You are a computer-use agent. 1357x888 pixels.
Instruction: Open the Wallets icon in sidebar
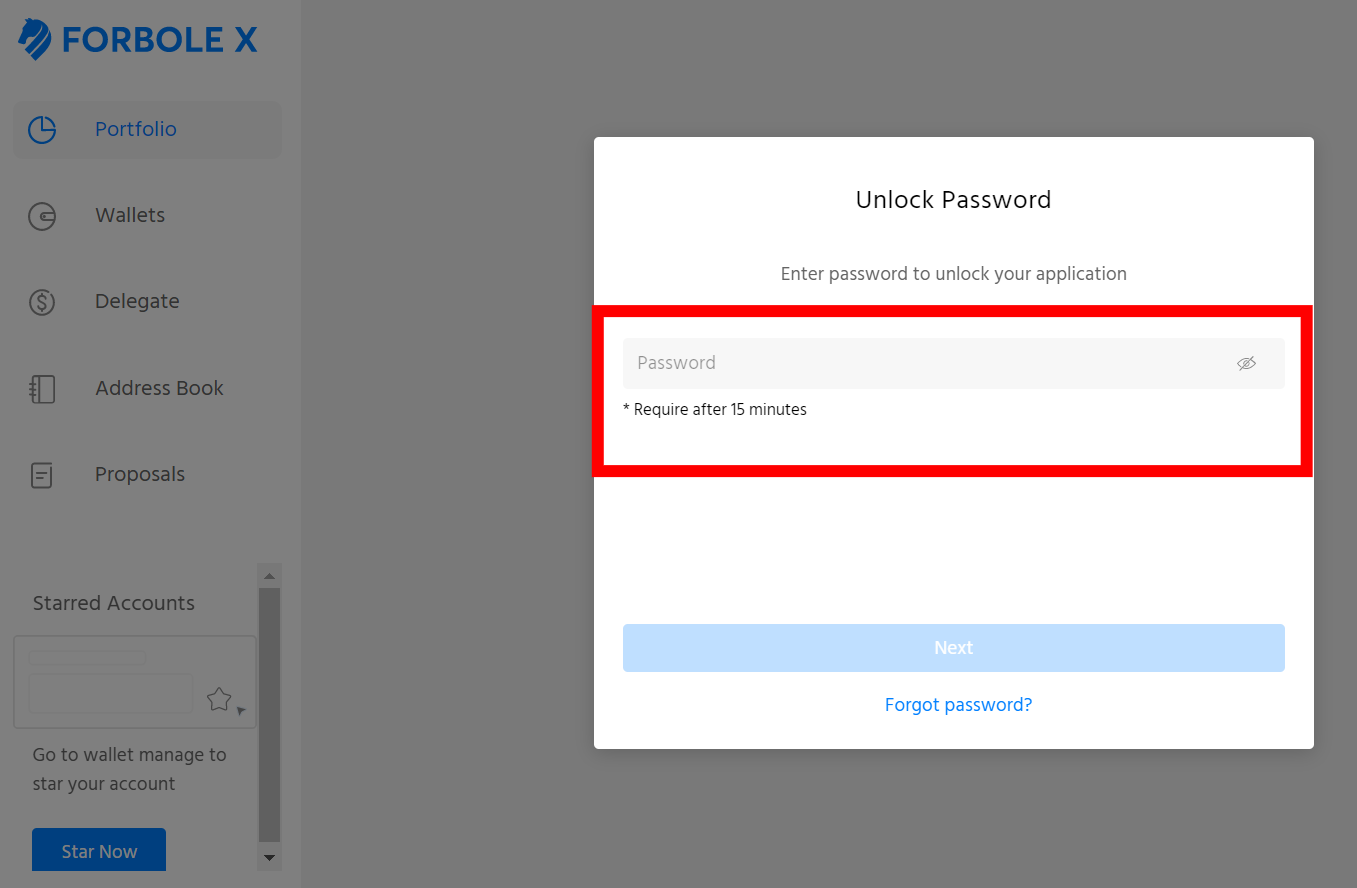[x=42, y=216]
